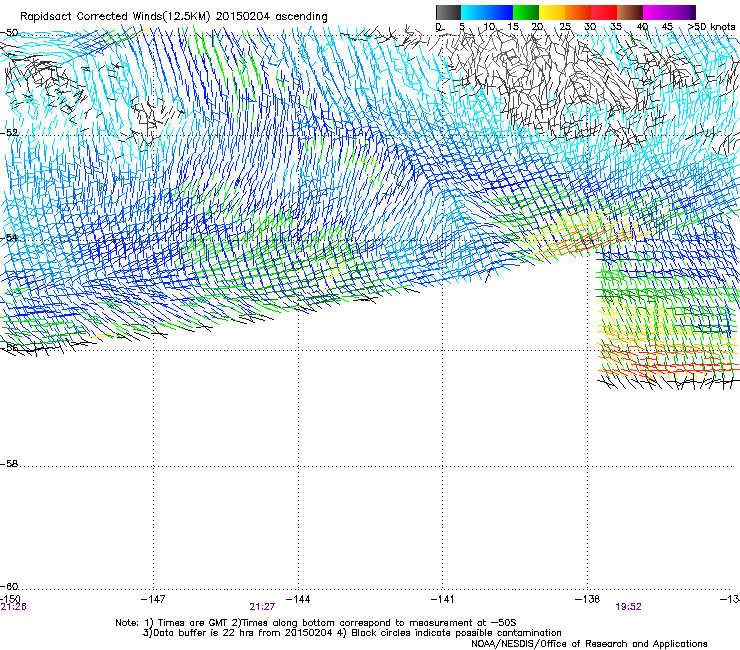Viewport: 740px width, 650px height.
Task: Click the 19:52 swath time label
Action: click(x=628, y=607)
